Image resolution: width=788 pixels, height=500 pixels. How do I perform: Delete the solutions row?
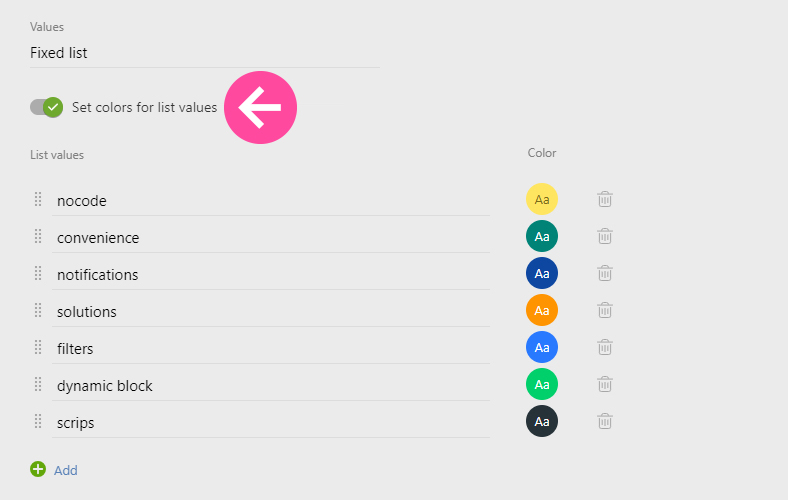[x=605, y=310]
